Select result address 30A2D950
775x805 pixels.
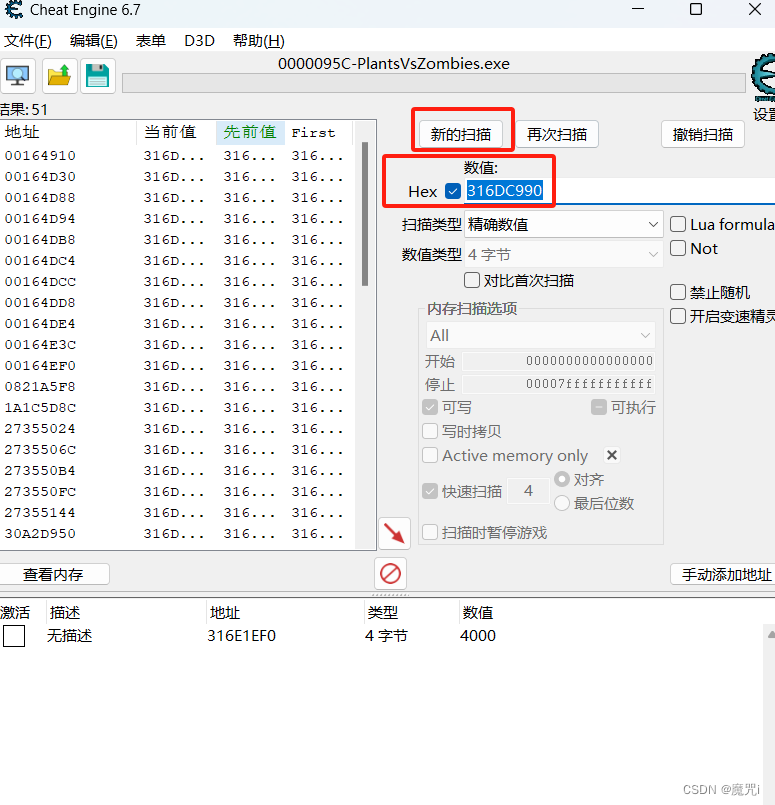pos(40,534)
